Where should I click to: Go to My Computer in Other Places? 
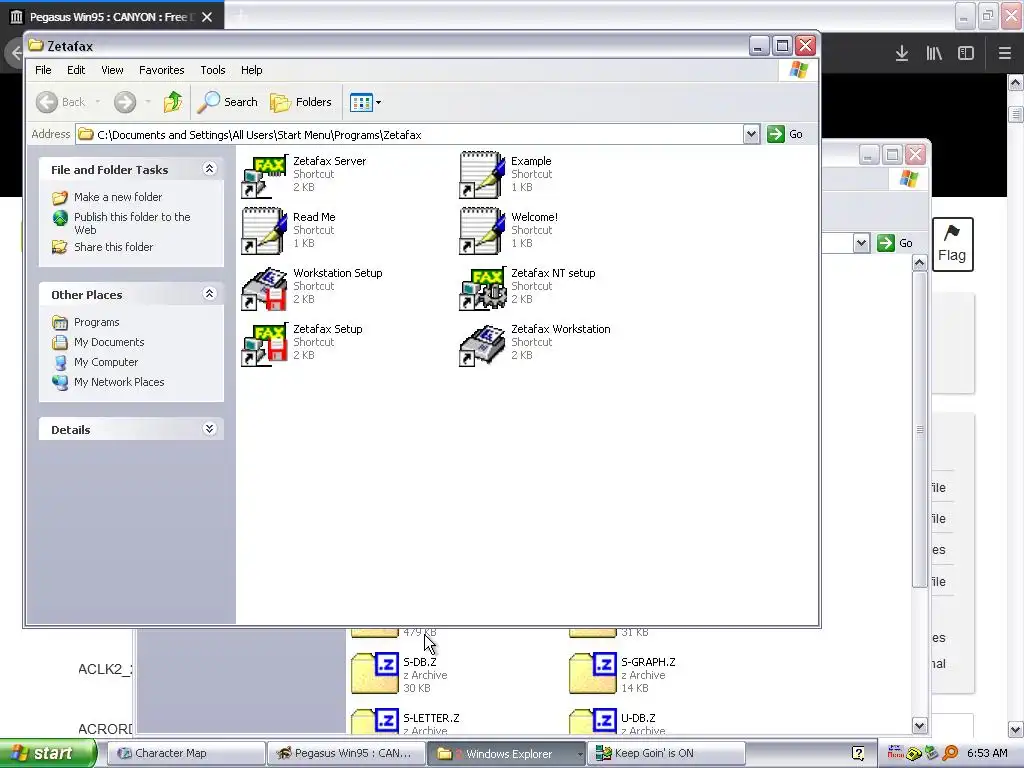(x=106, y=362)
